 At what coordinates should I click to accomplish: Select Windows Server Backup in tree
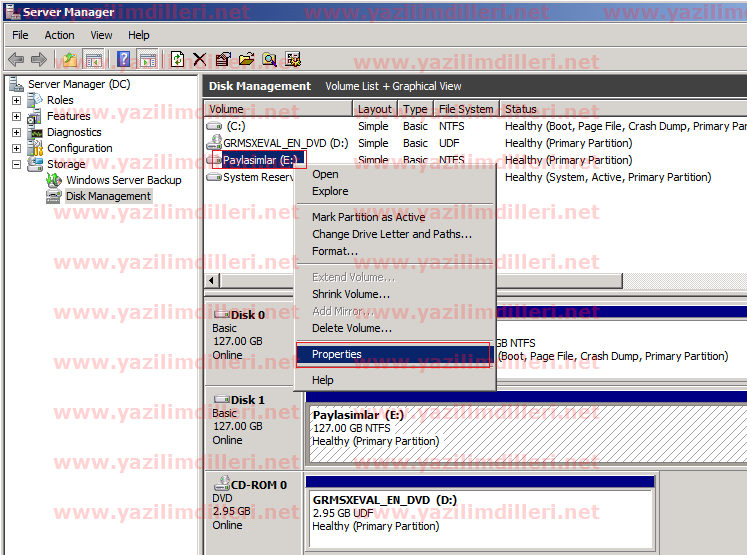click(123, 180)
